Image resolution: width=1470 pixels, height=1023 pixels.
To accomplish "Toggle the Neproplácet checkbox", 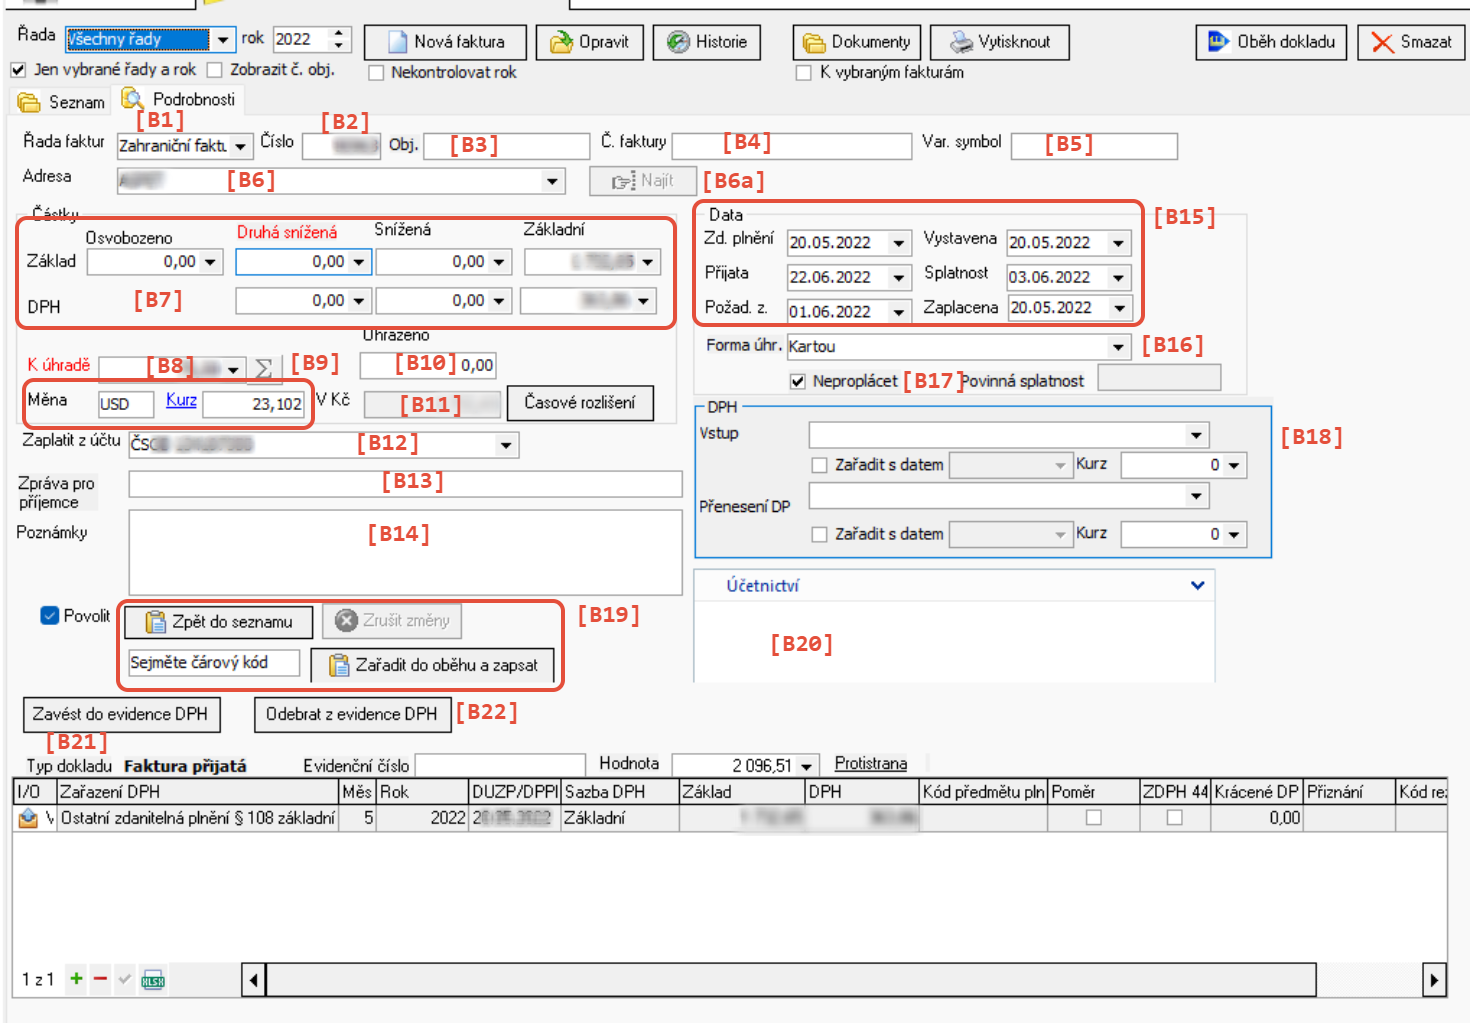I will pos(797,381).
